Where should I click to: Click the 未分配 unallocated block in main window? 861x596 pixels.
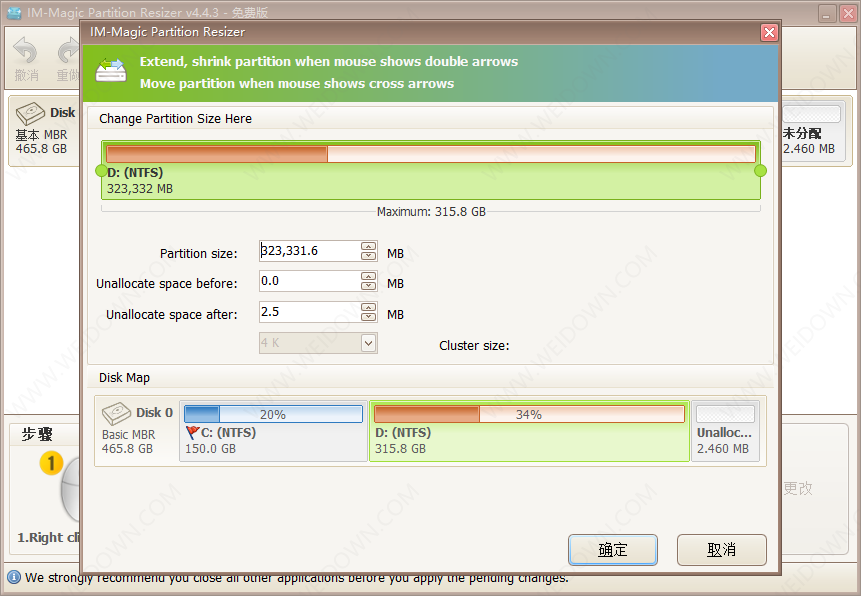coord(812,131)
